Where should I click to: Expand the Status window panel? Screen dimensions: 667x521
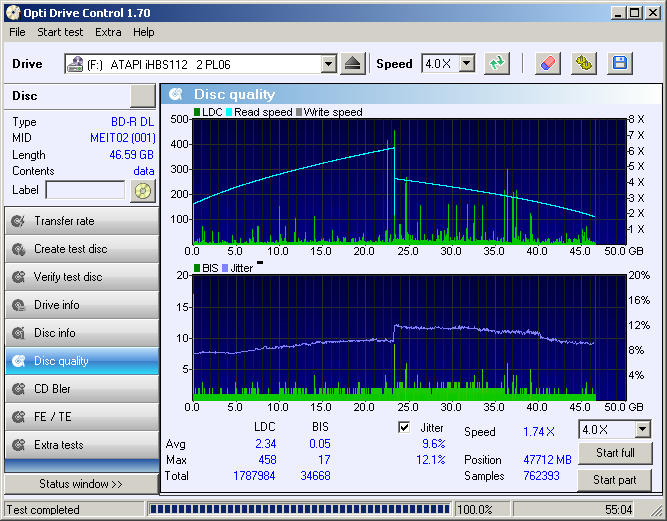coord(81,484)
